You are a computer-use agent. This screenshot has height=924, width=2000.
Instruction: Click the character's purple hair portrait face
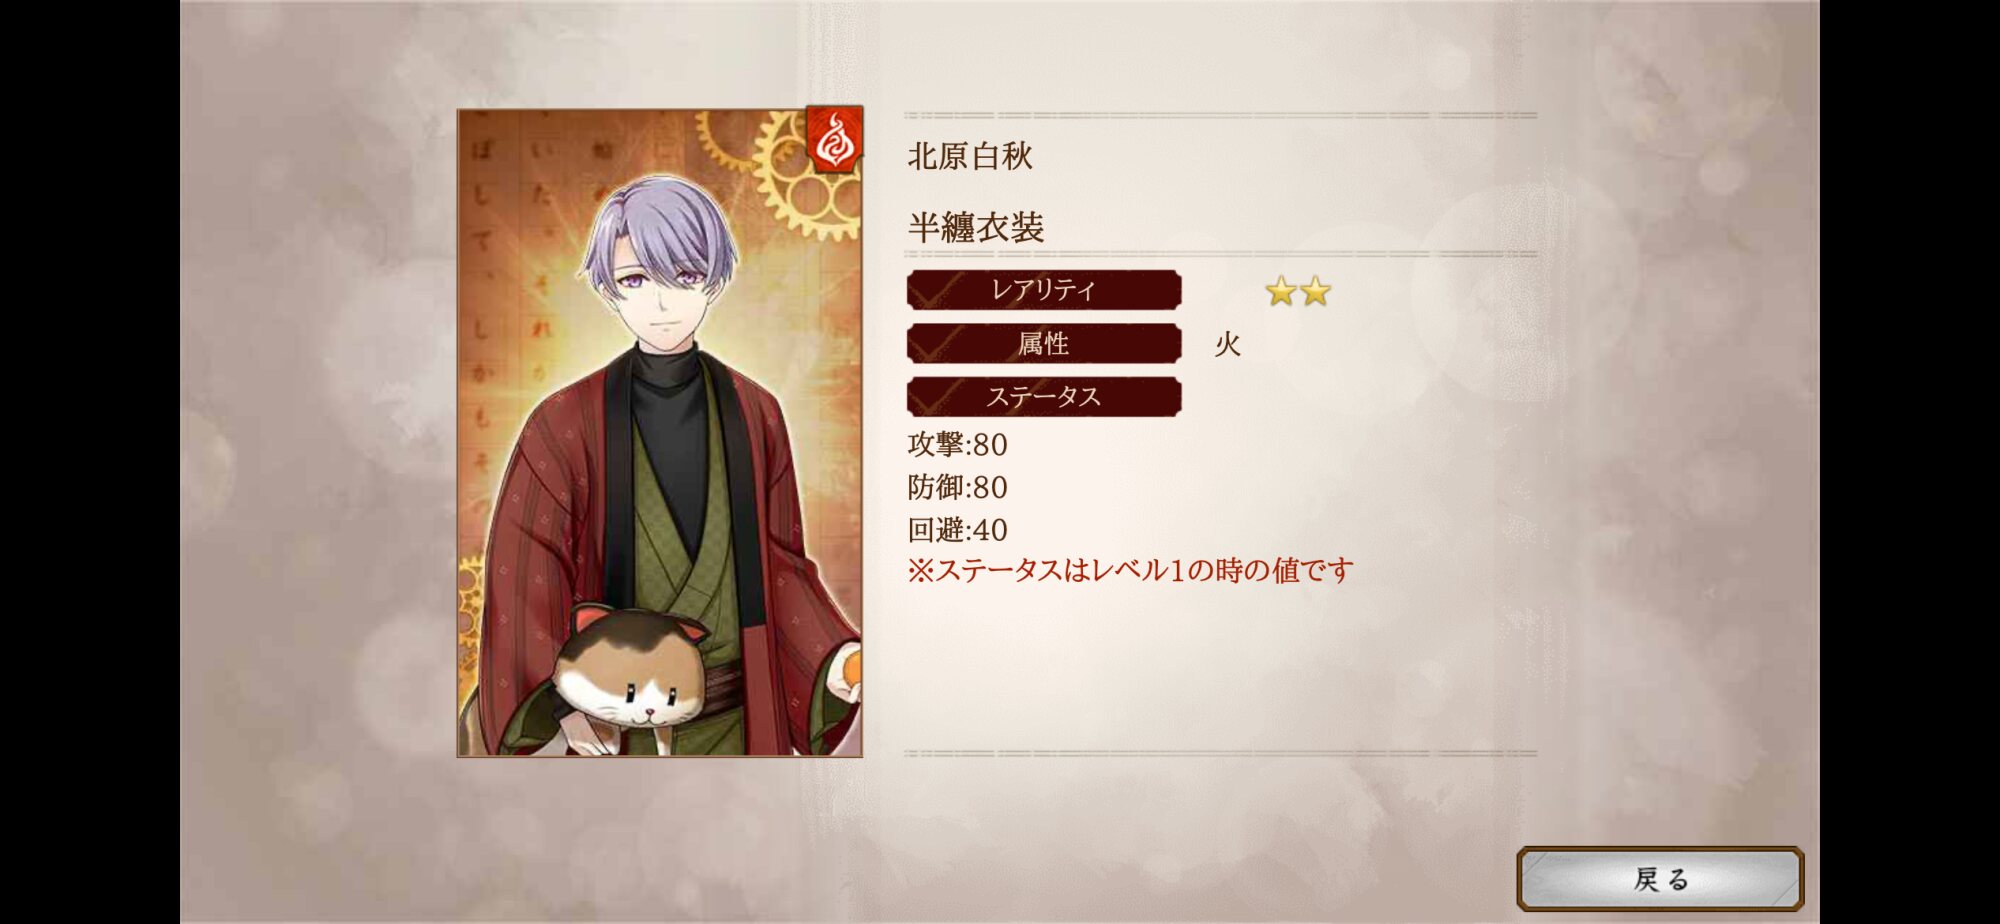[x=661, y=268]
